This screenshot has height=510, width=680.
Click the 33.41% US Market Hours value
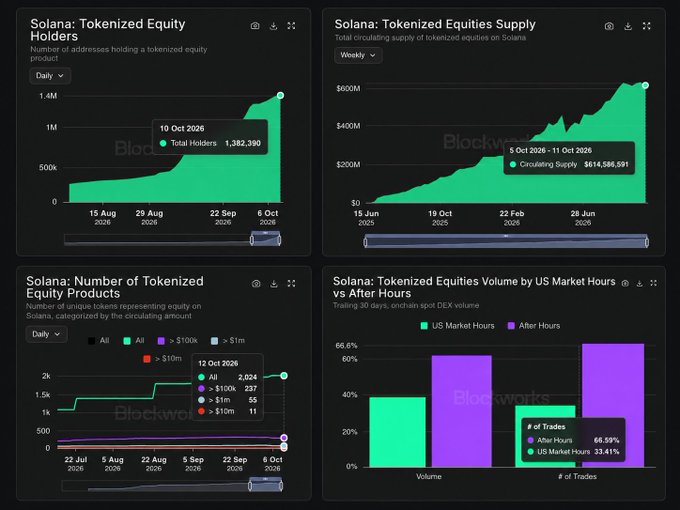(x=607, y=451)
